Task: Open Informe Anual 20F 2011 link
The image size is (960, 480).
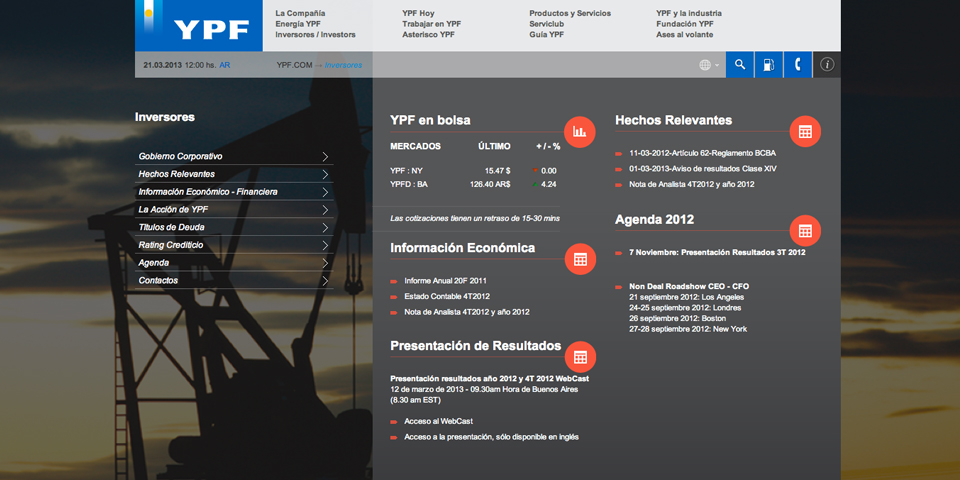Action: pos(445,281)
